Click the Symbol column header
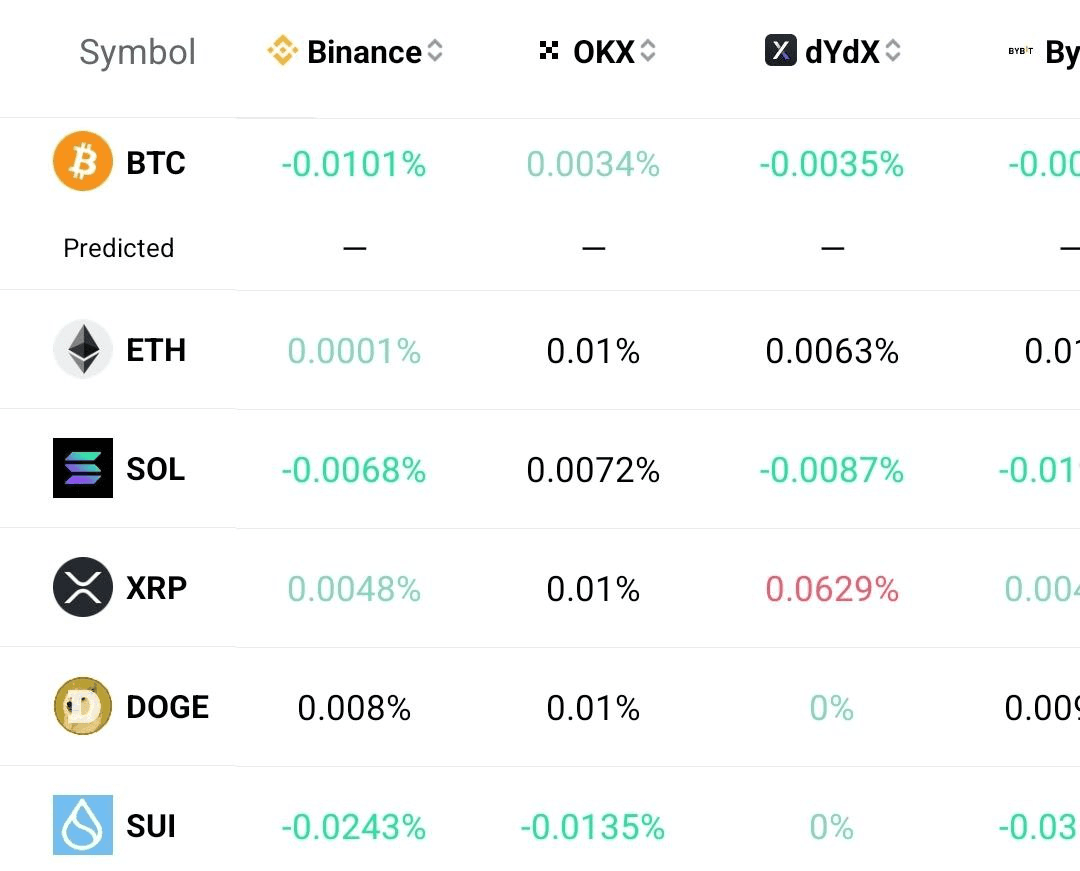The height and width of the screenshot is (871, 1080). (x=137, y=52)
